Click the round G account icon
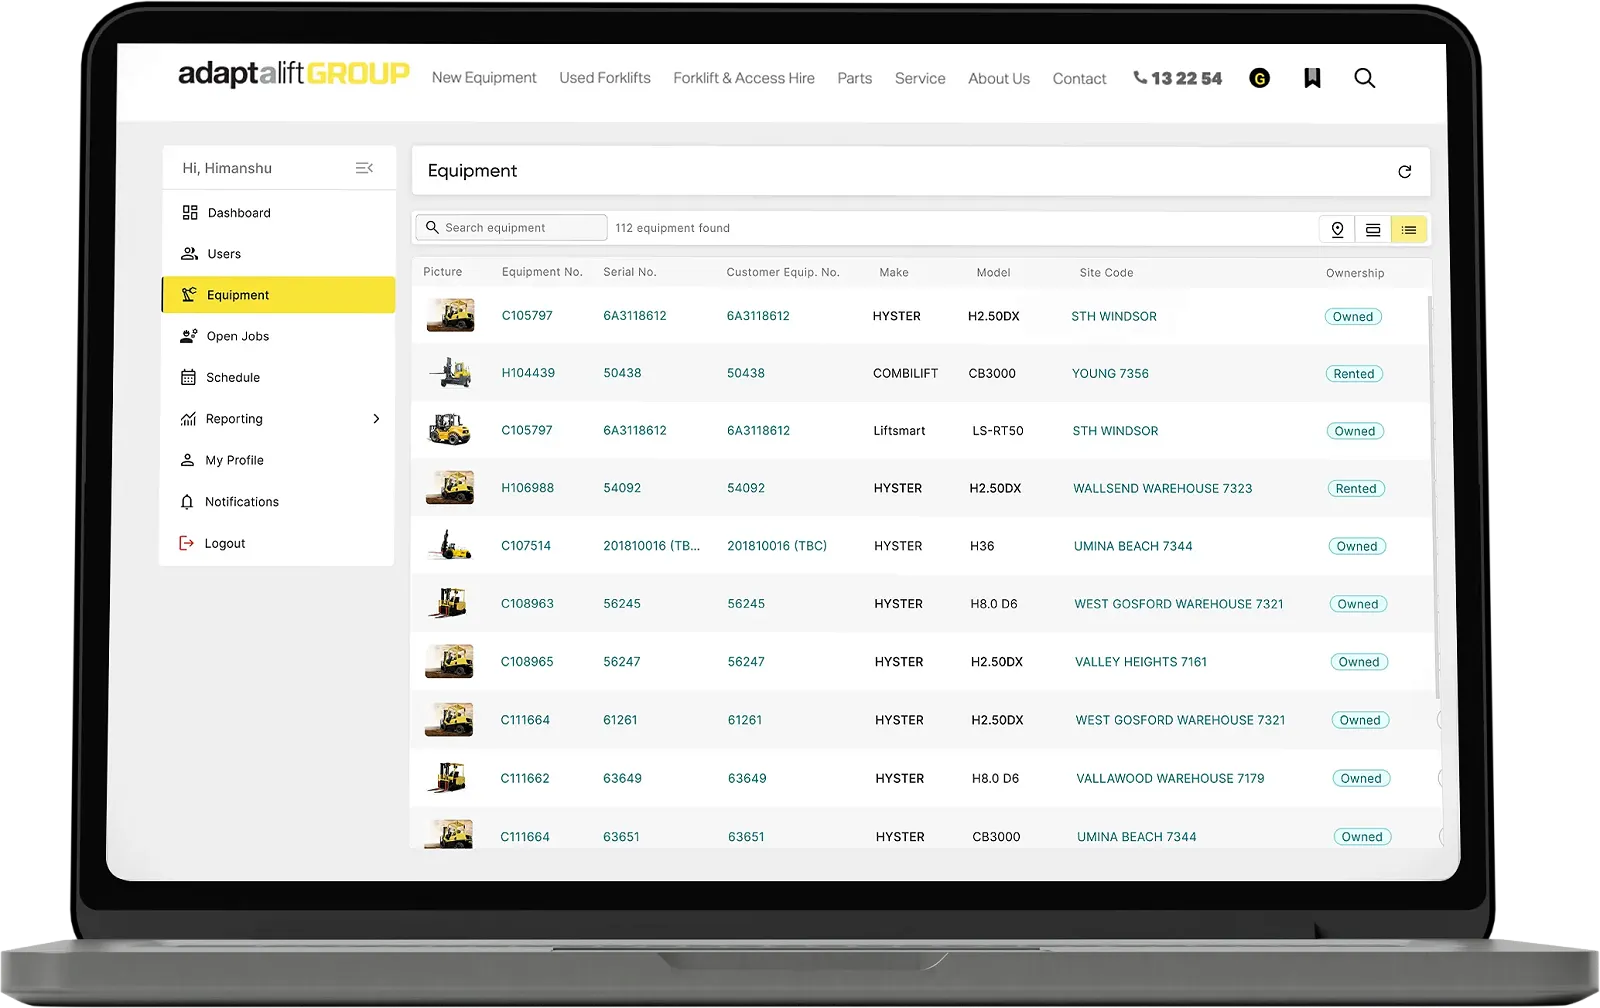Viewport: 1600px width, 1008px height. [x=1260, y=78]
